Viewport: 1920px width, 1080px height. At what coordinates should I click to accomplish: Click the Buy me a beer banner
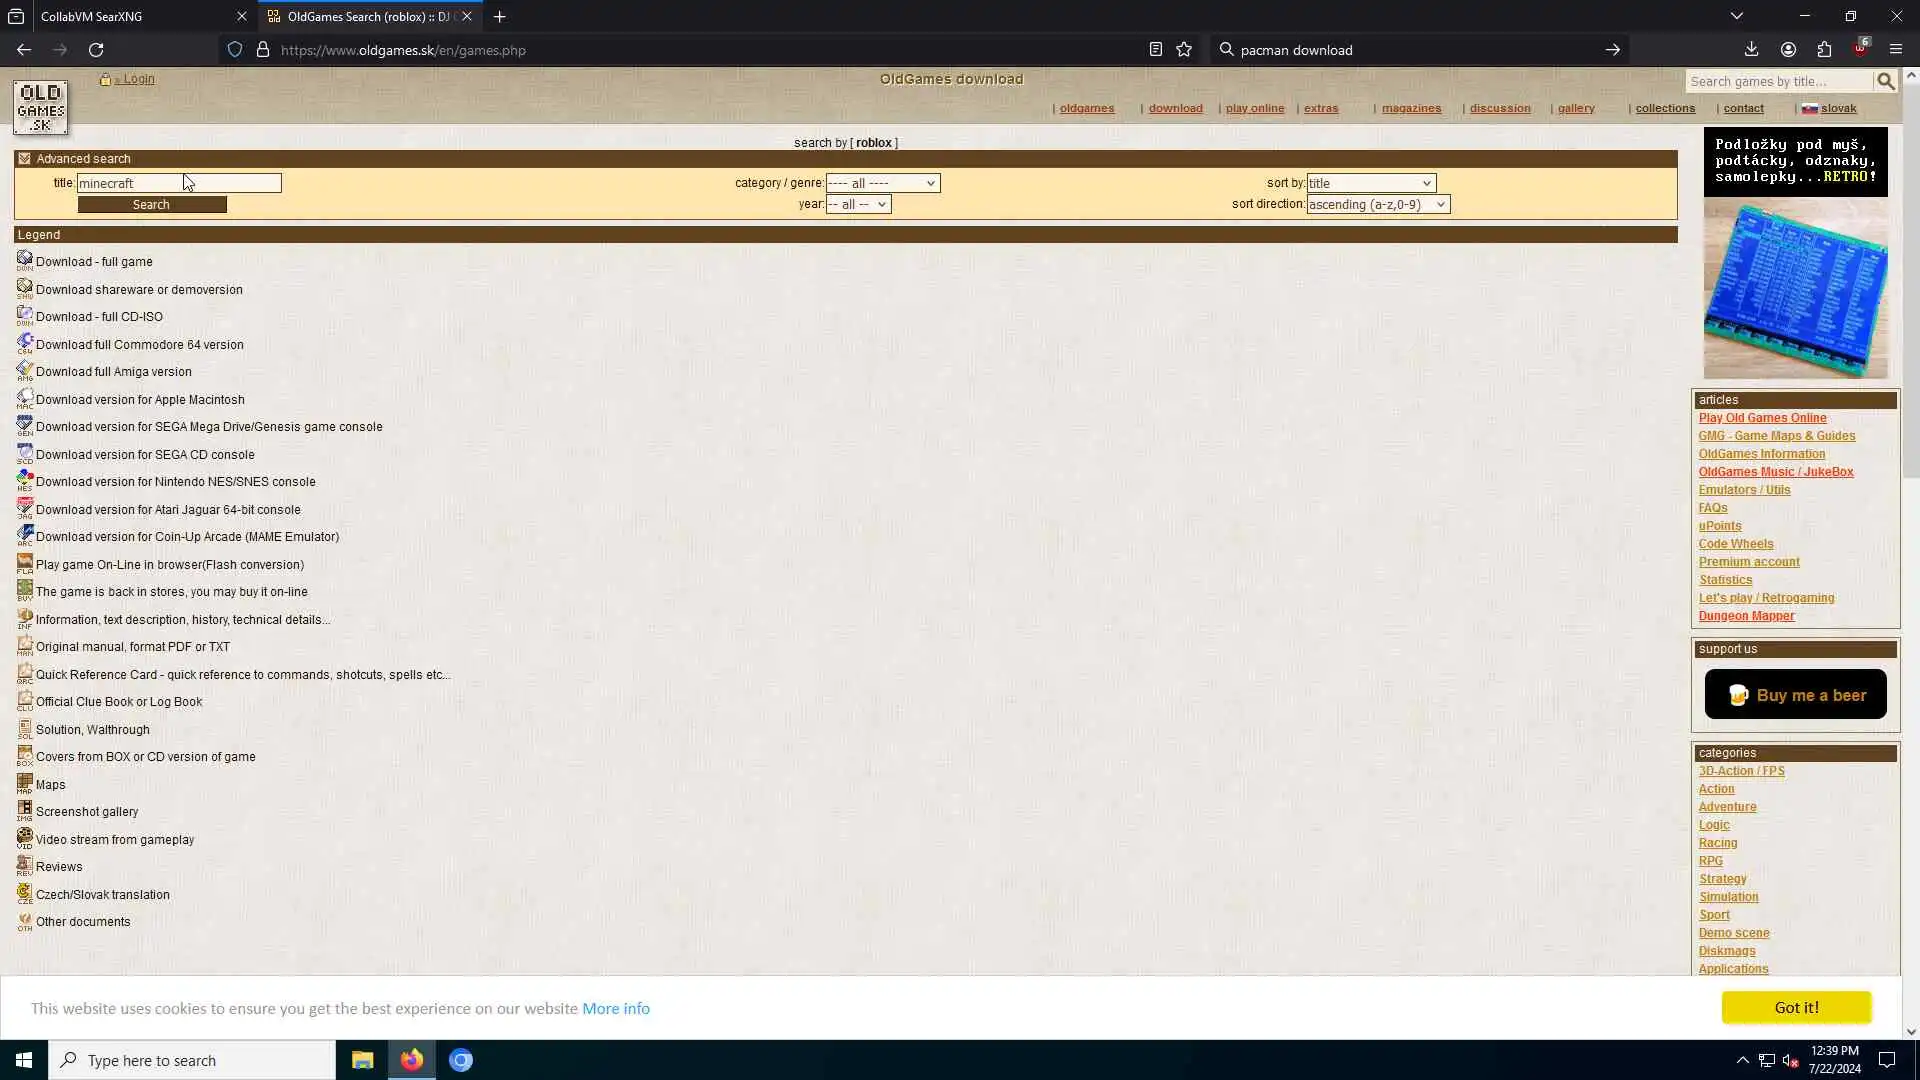click(x=1795, y=695)
